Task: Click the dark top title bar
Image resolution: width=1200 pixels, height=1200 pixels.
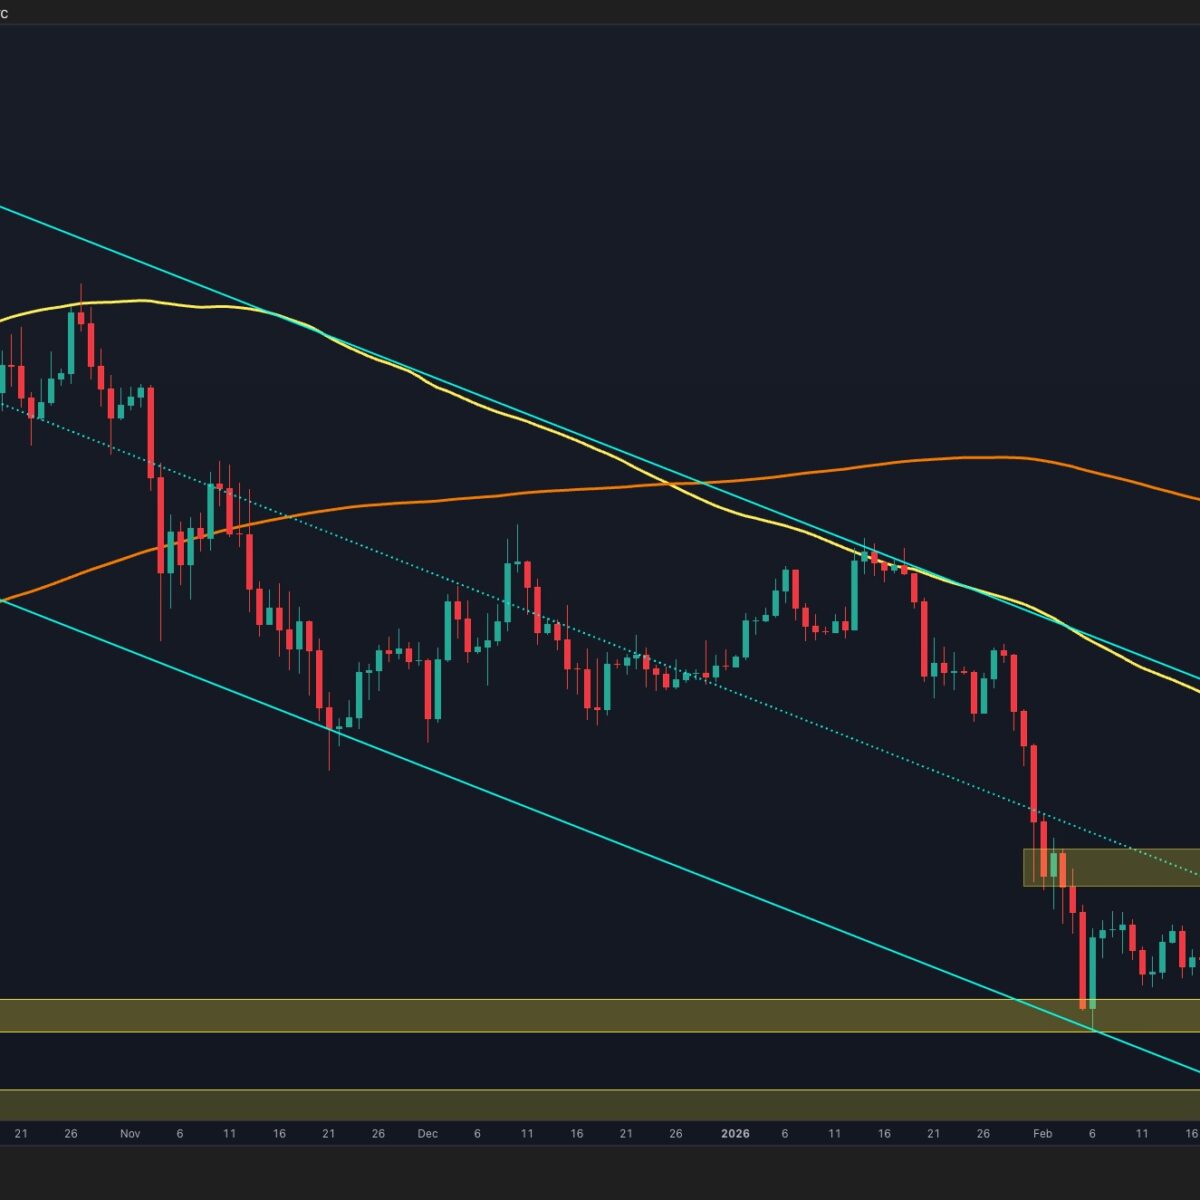Action: 600,11
